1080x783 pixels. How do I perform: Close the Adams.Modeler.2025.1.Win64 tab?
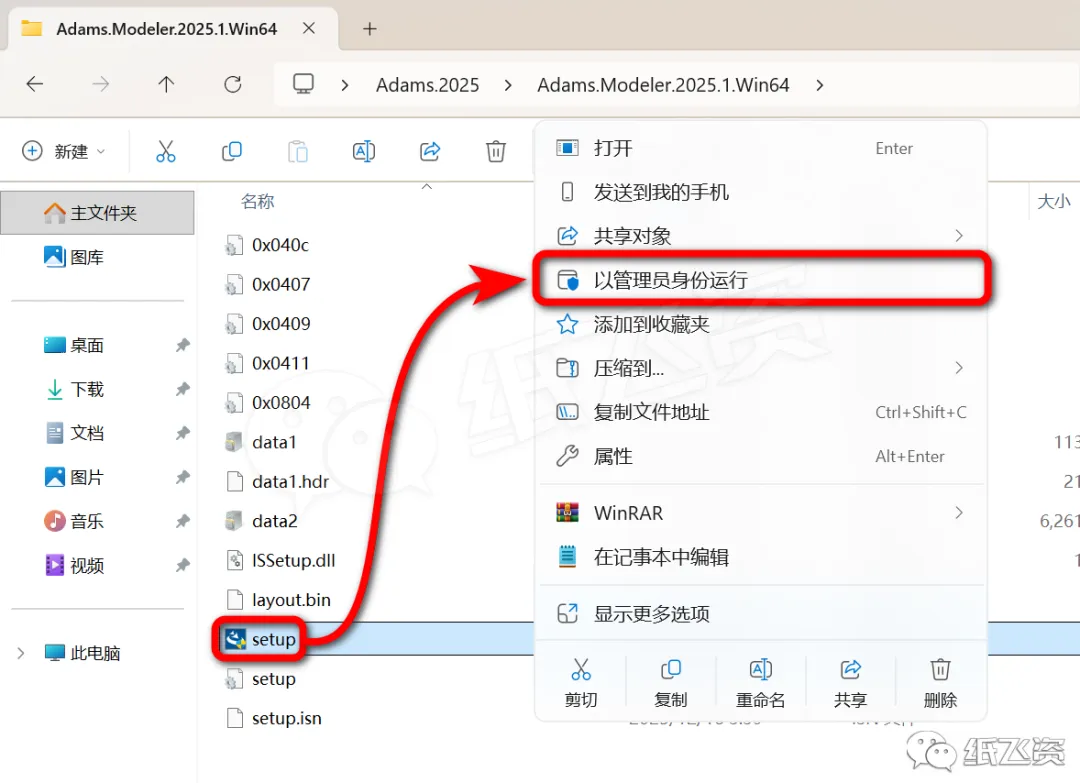(309, 28)
